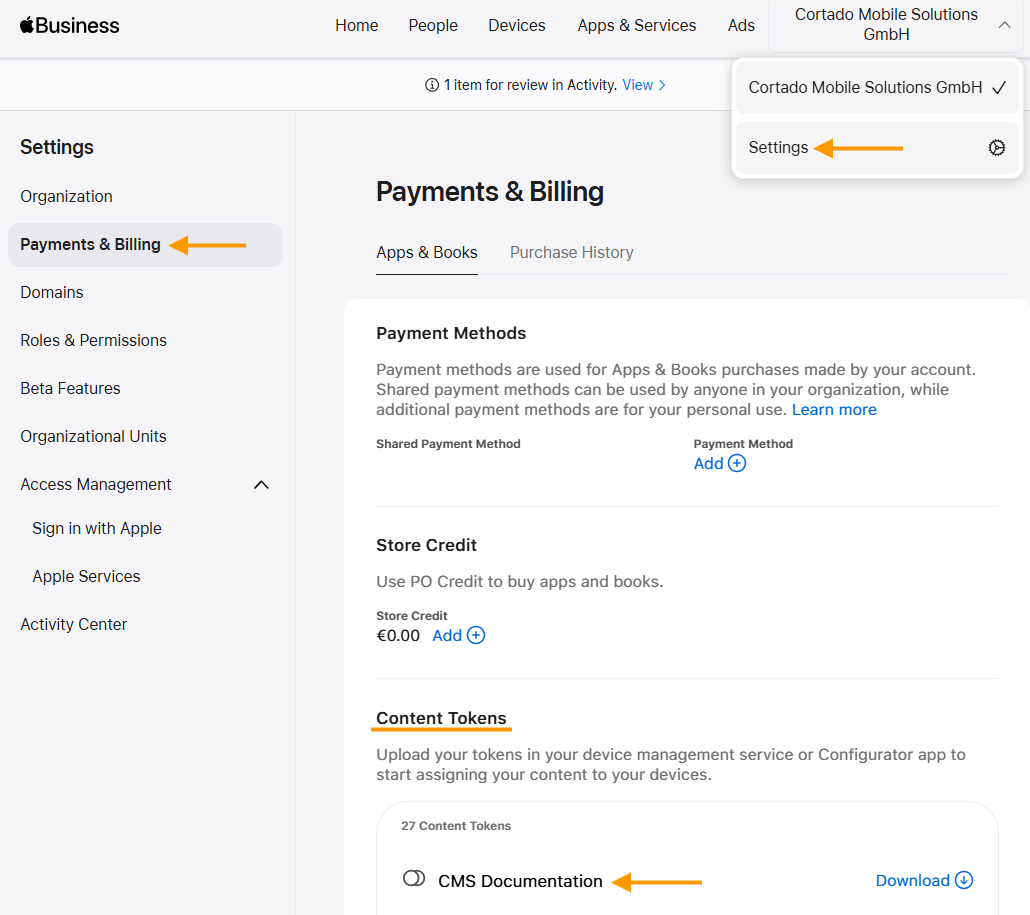Click the checkmark next to Cortado Mobile Solutions GmbH

(999, 87)
